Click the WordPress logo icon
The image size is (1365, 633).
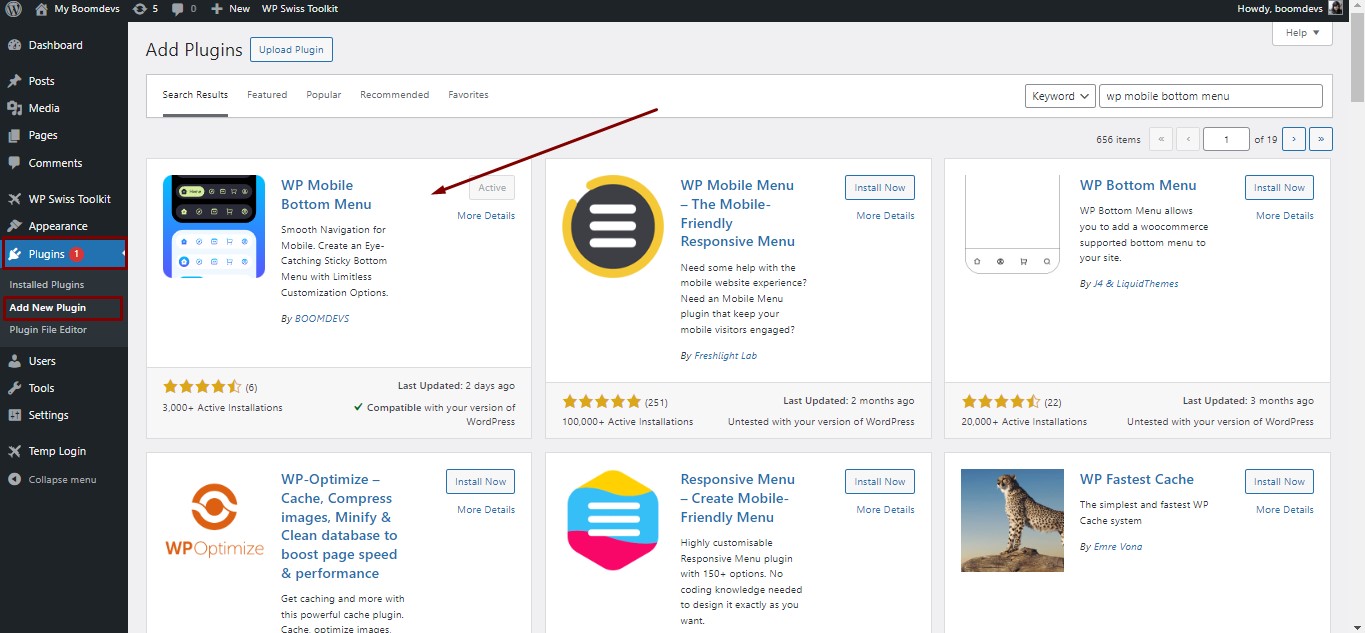(x=14, y=8)
